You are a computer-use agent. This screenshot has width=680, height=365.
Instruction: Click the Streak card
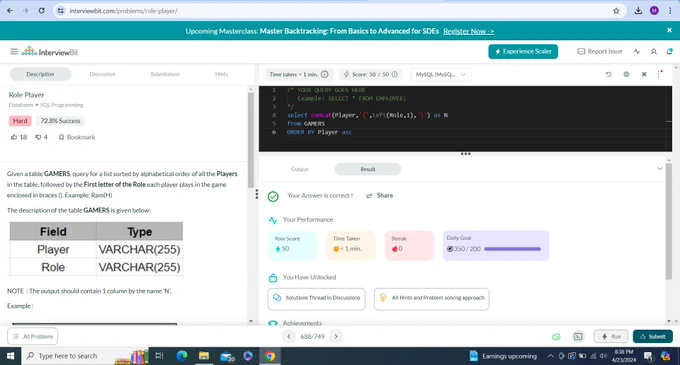pyautogui.click(x=409, y=245)
